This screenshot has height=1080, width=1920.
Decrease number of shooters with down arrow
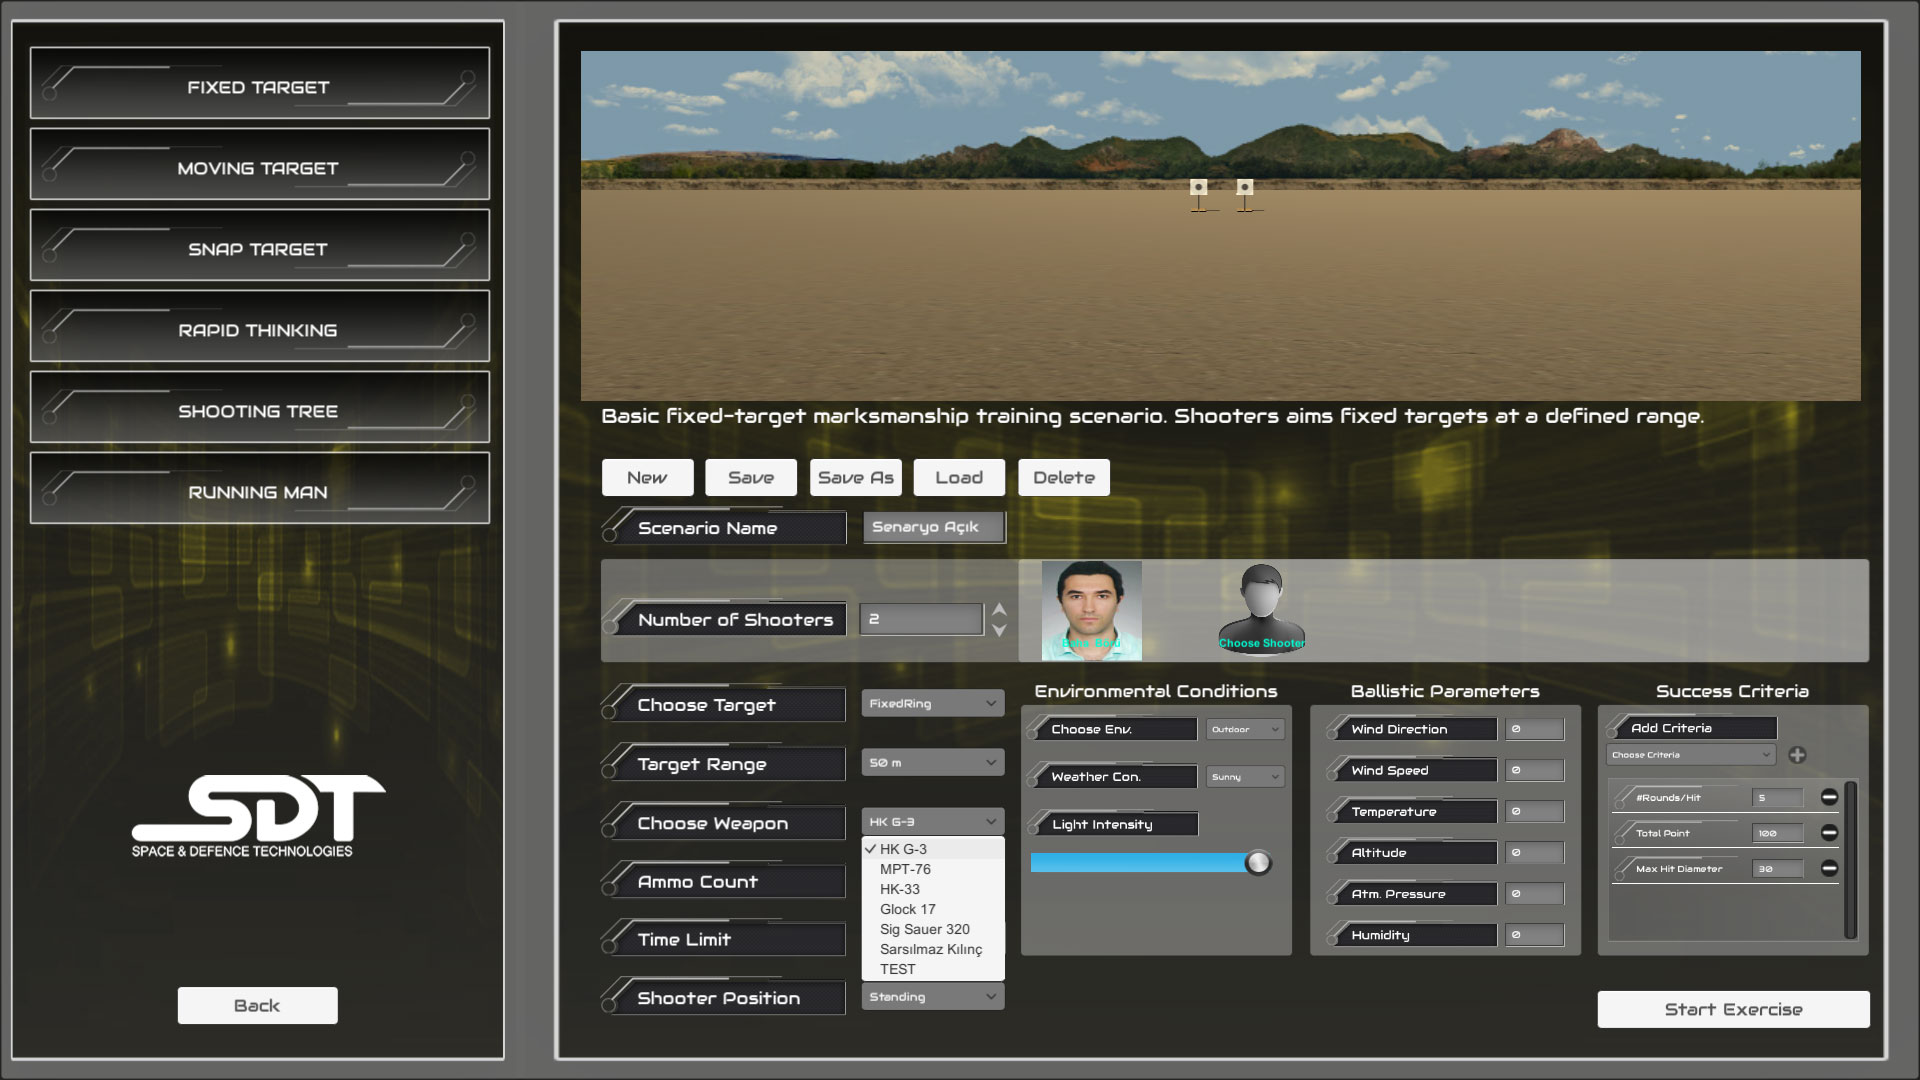(x=999, y=630)
